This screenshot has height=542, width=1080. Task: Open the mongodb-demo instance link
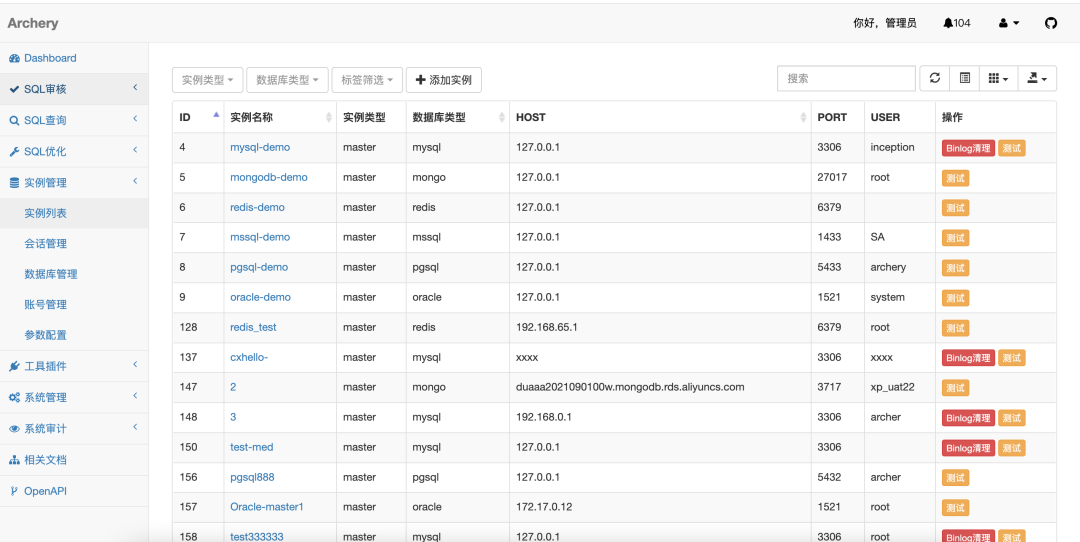pyautogui.click(x=269, y=177)
